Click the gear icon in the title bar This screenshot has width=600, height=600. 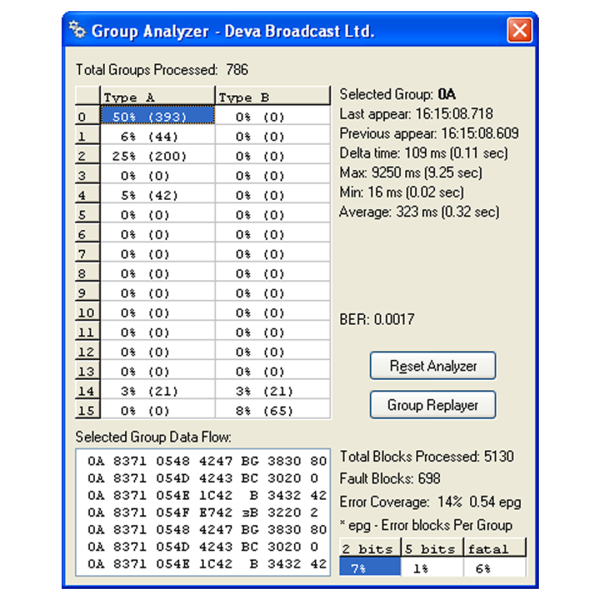(x=77, y=30)
